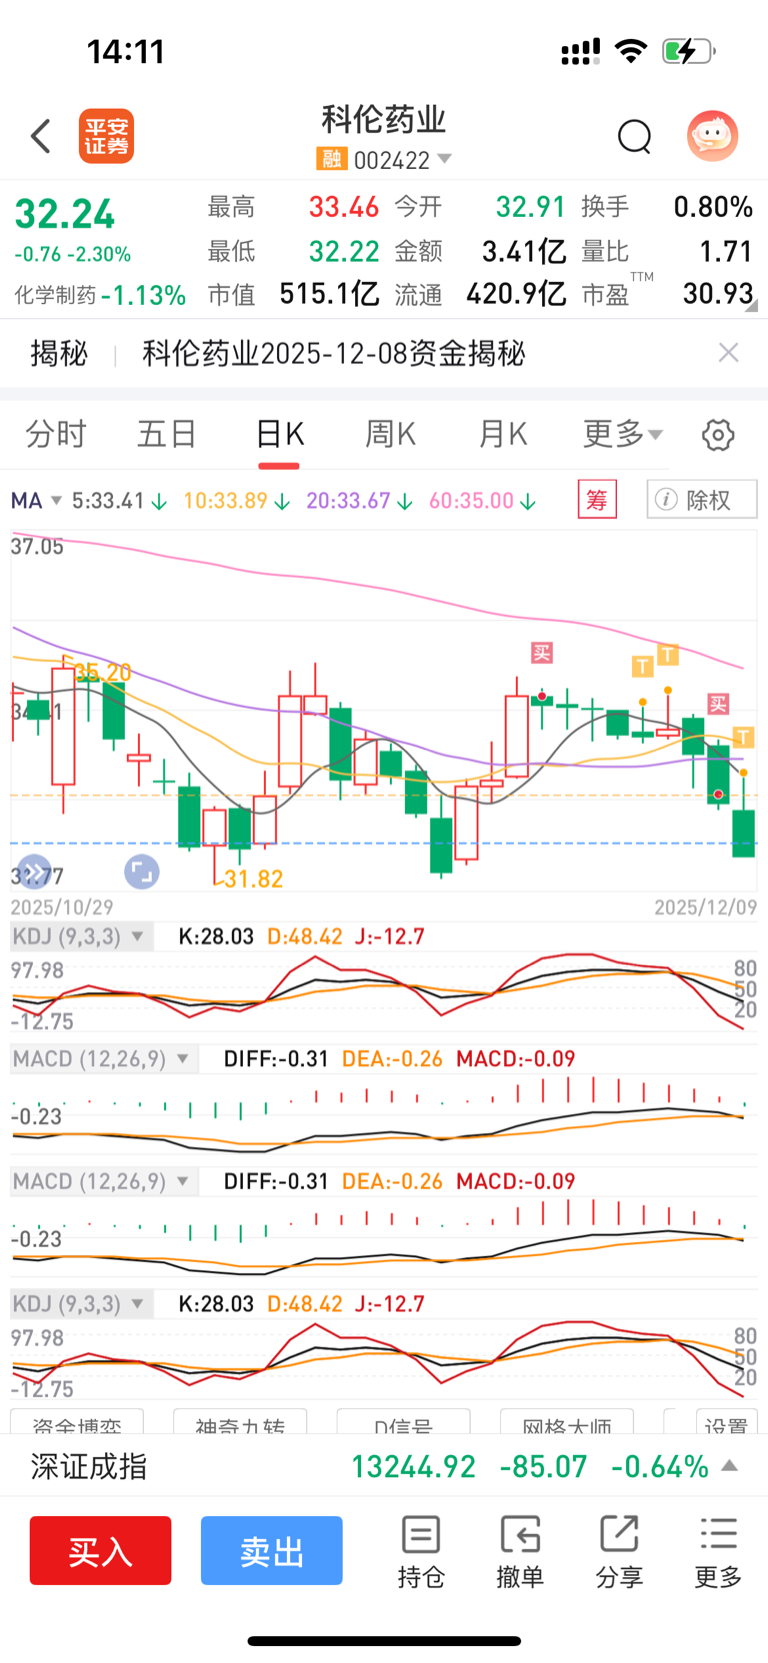Viewport: 768px width, 1663px height.
Task: Switch to 分时 tab
Action: (56, 434)
